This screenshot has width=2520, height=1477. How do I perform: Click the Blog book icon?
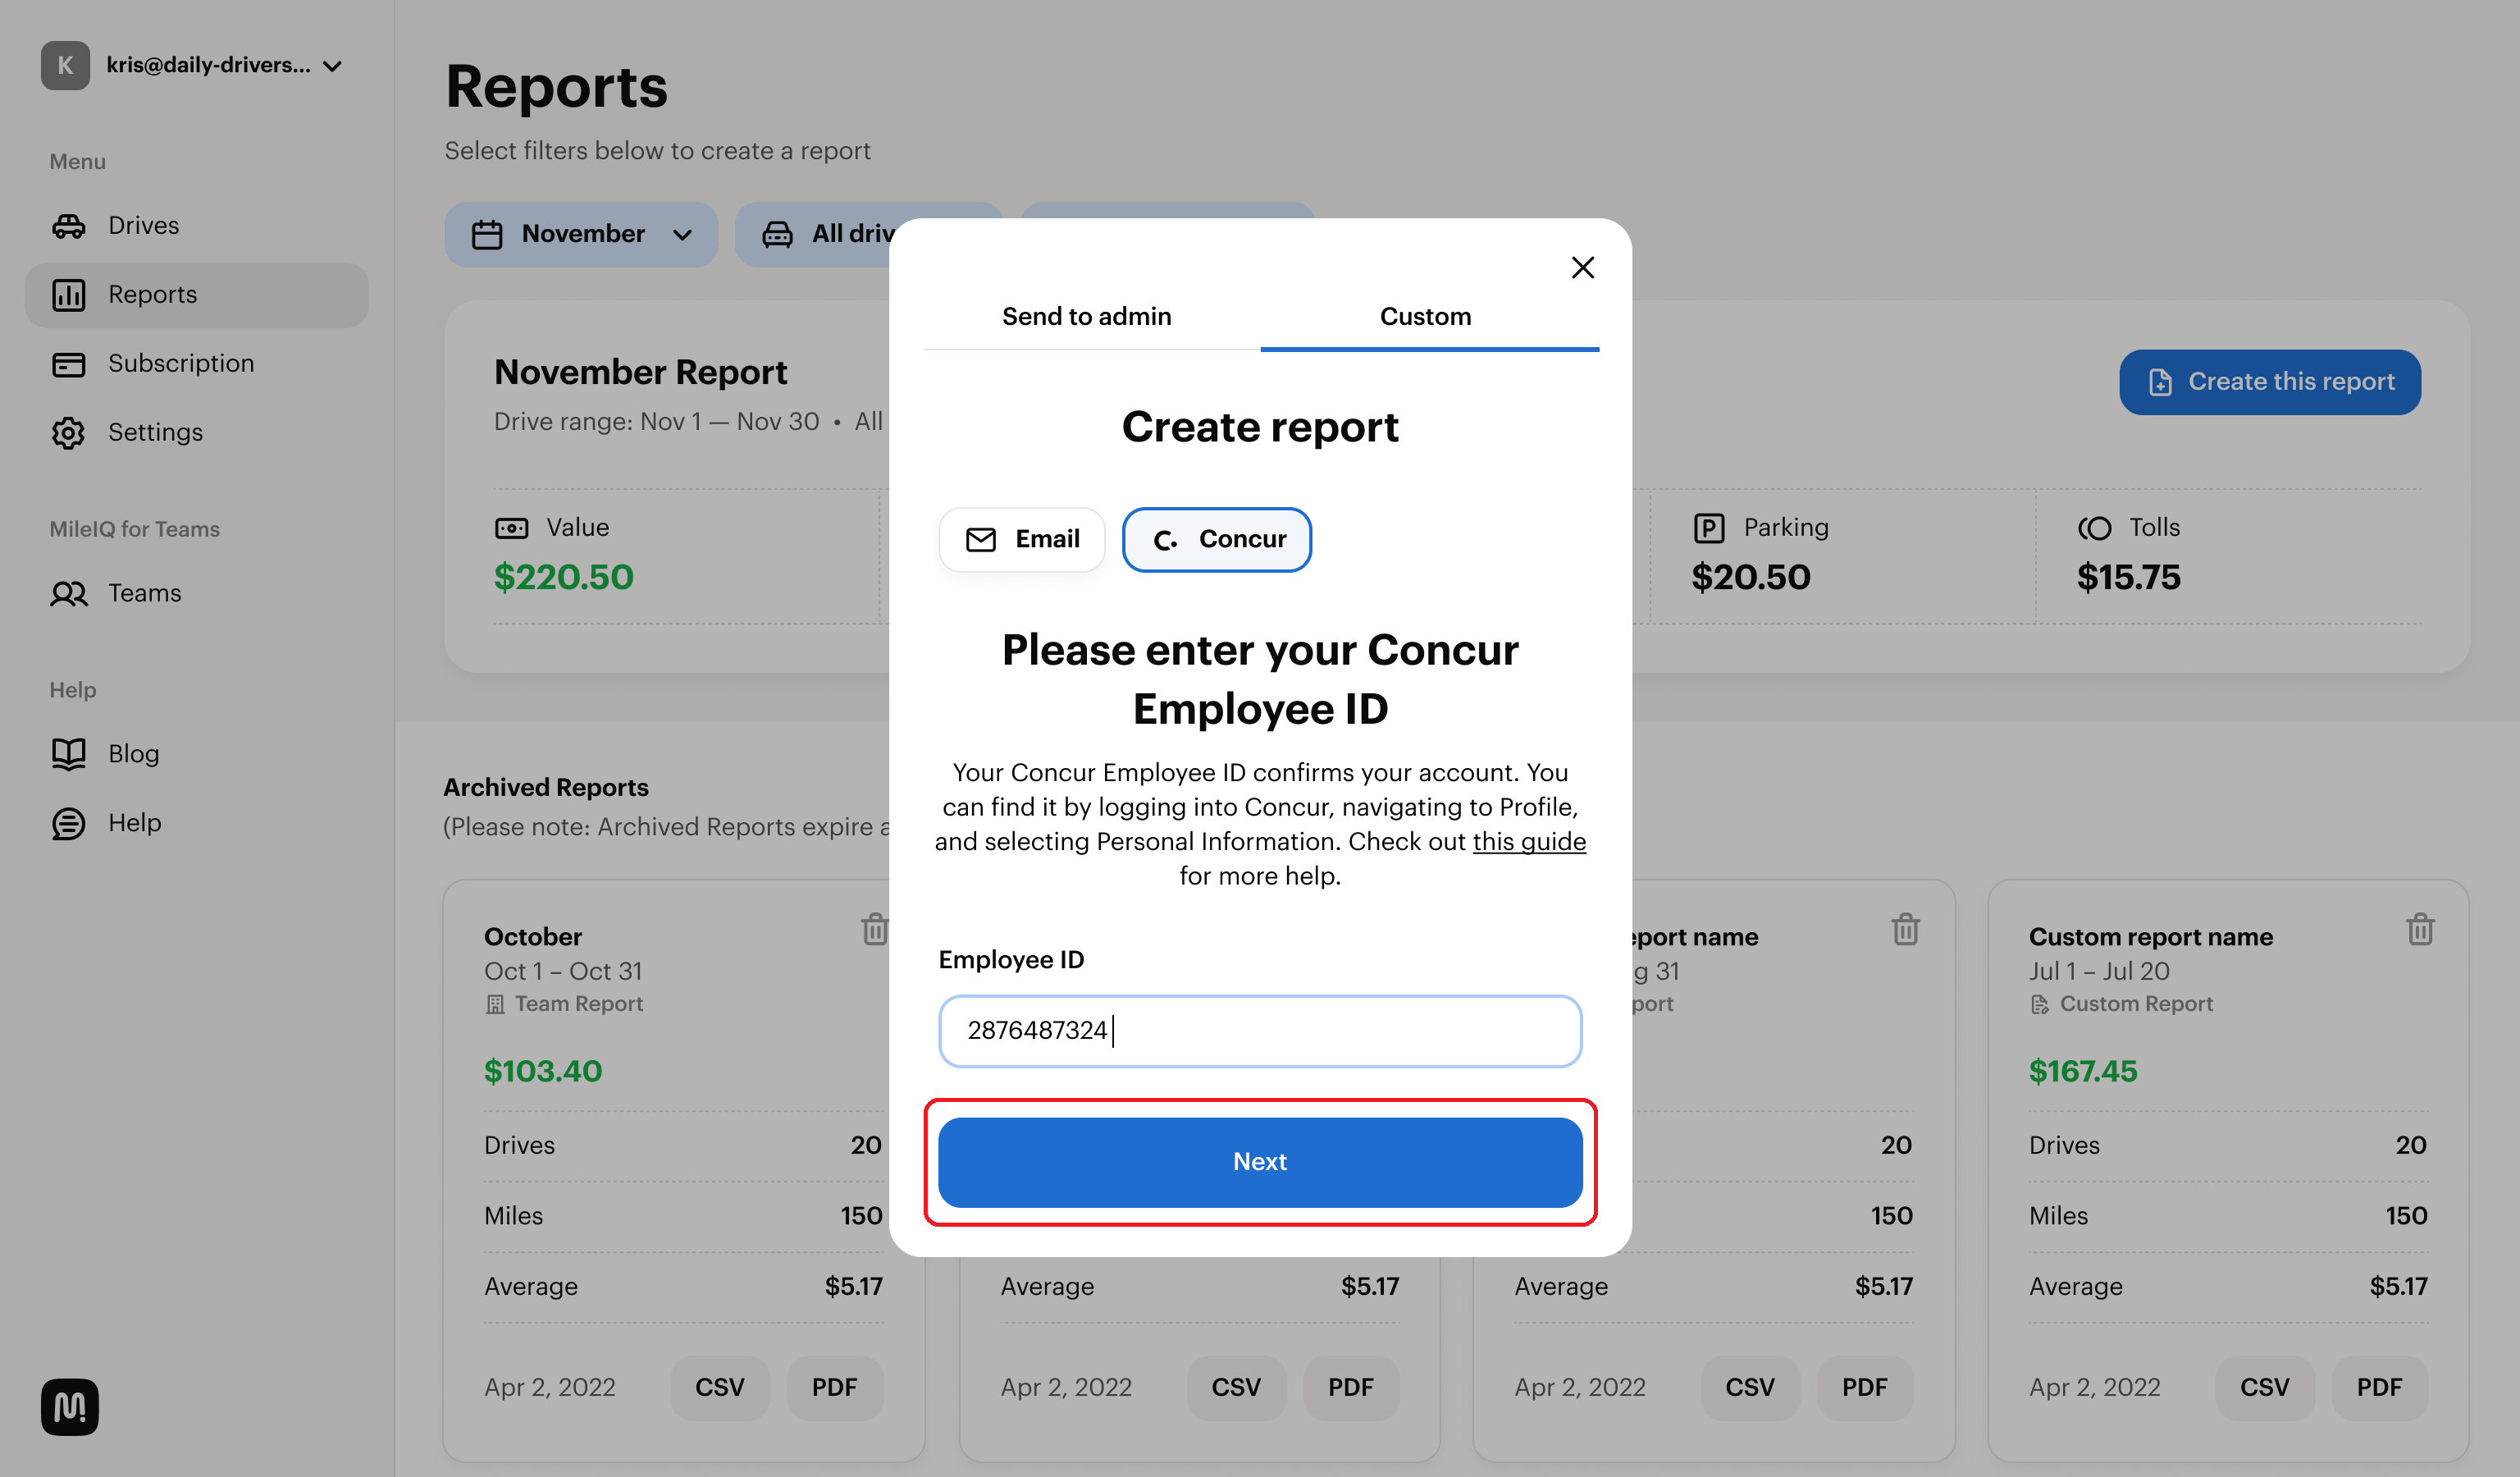68,754
